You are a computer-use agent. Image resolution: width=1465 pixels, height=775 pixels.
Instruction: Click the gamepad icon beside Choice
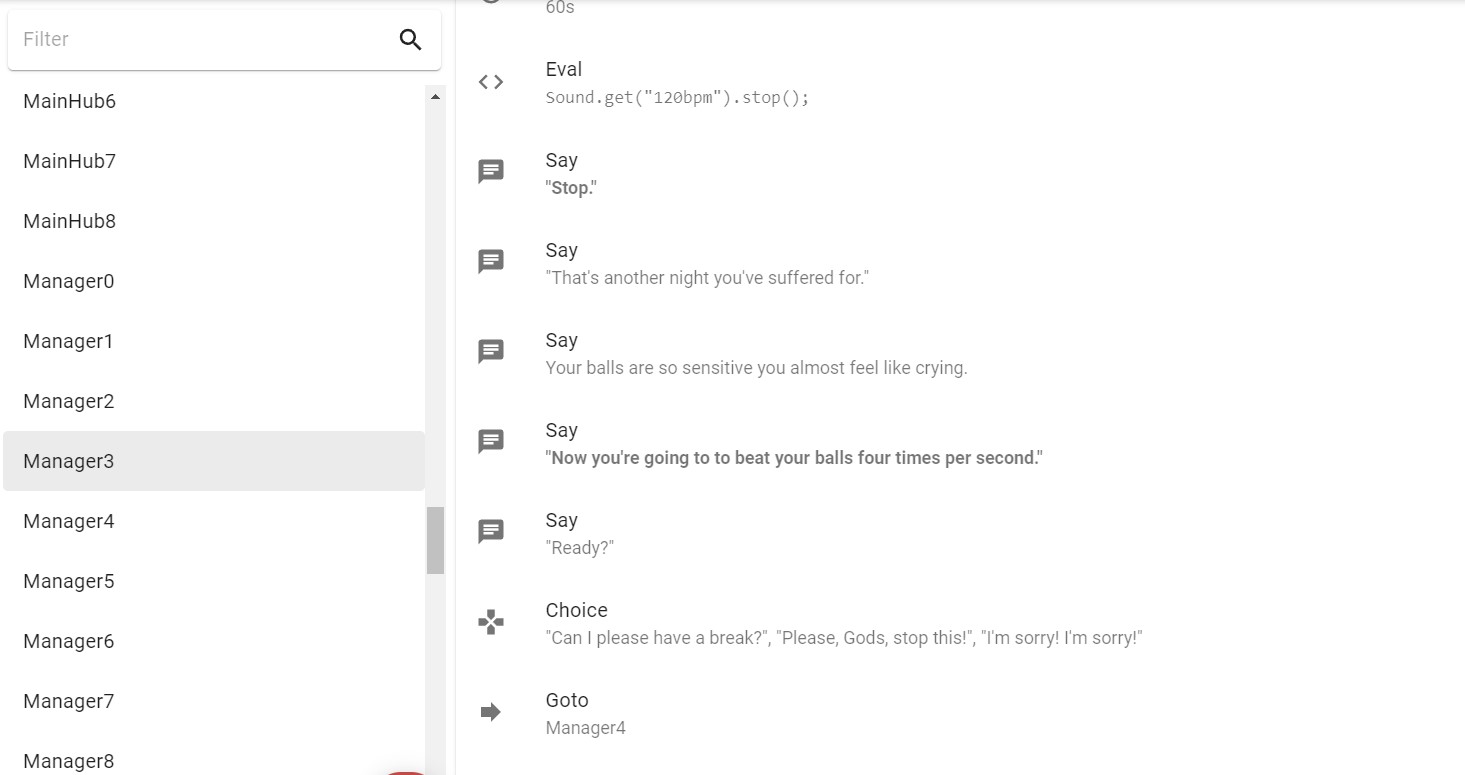click(491, 622)
